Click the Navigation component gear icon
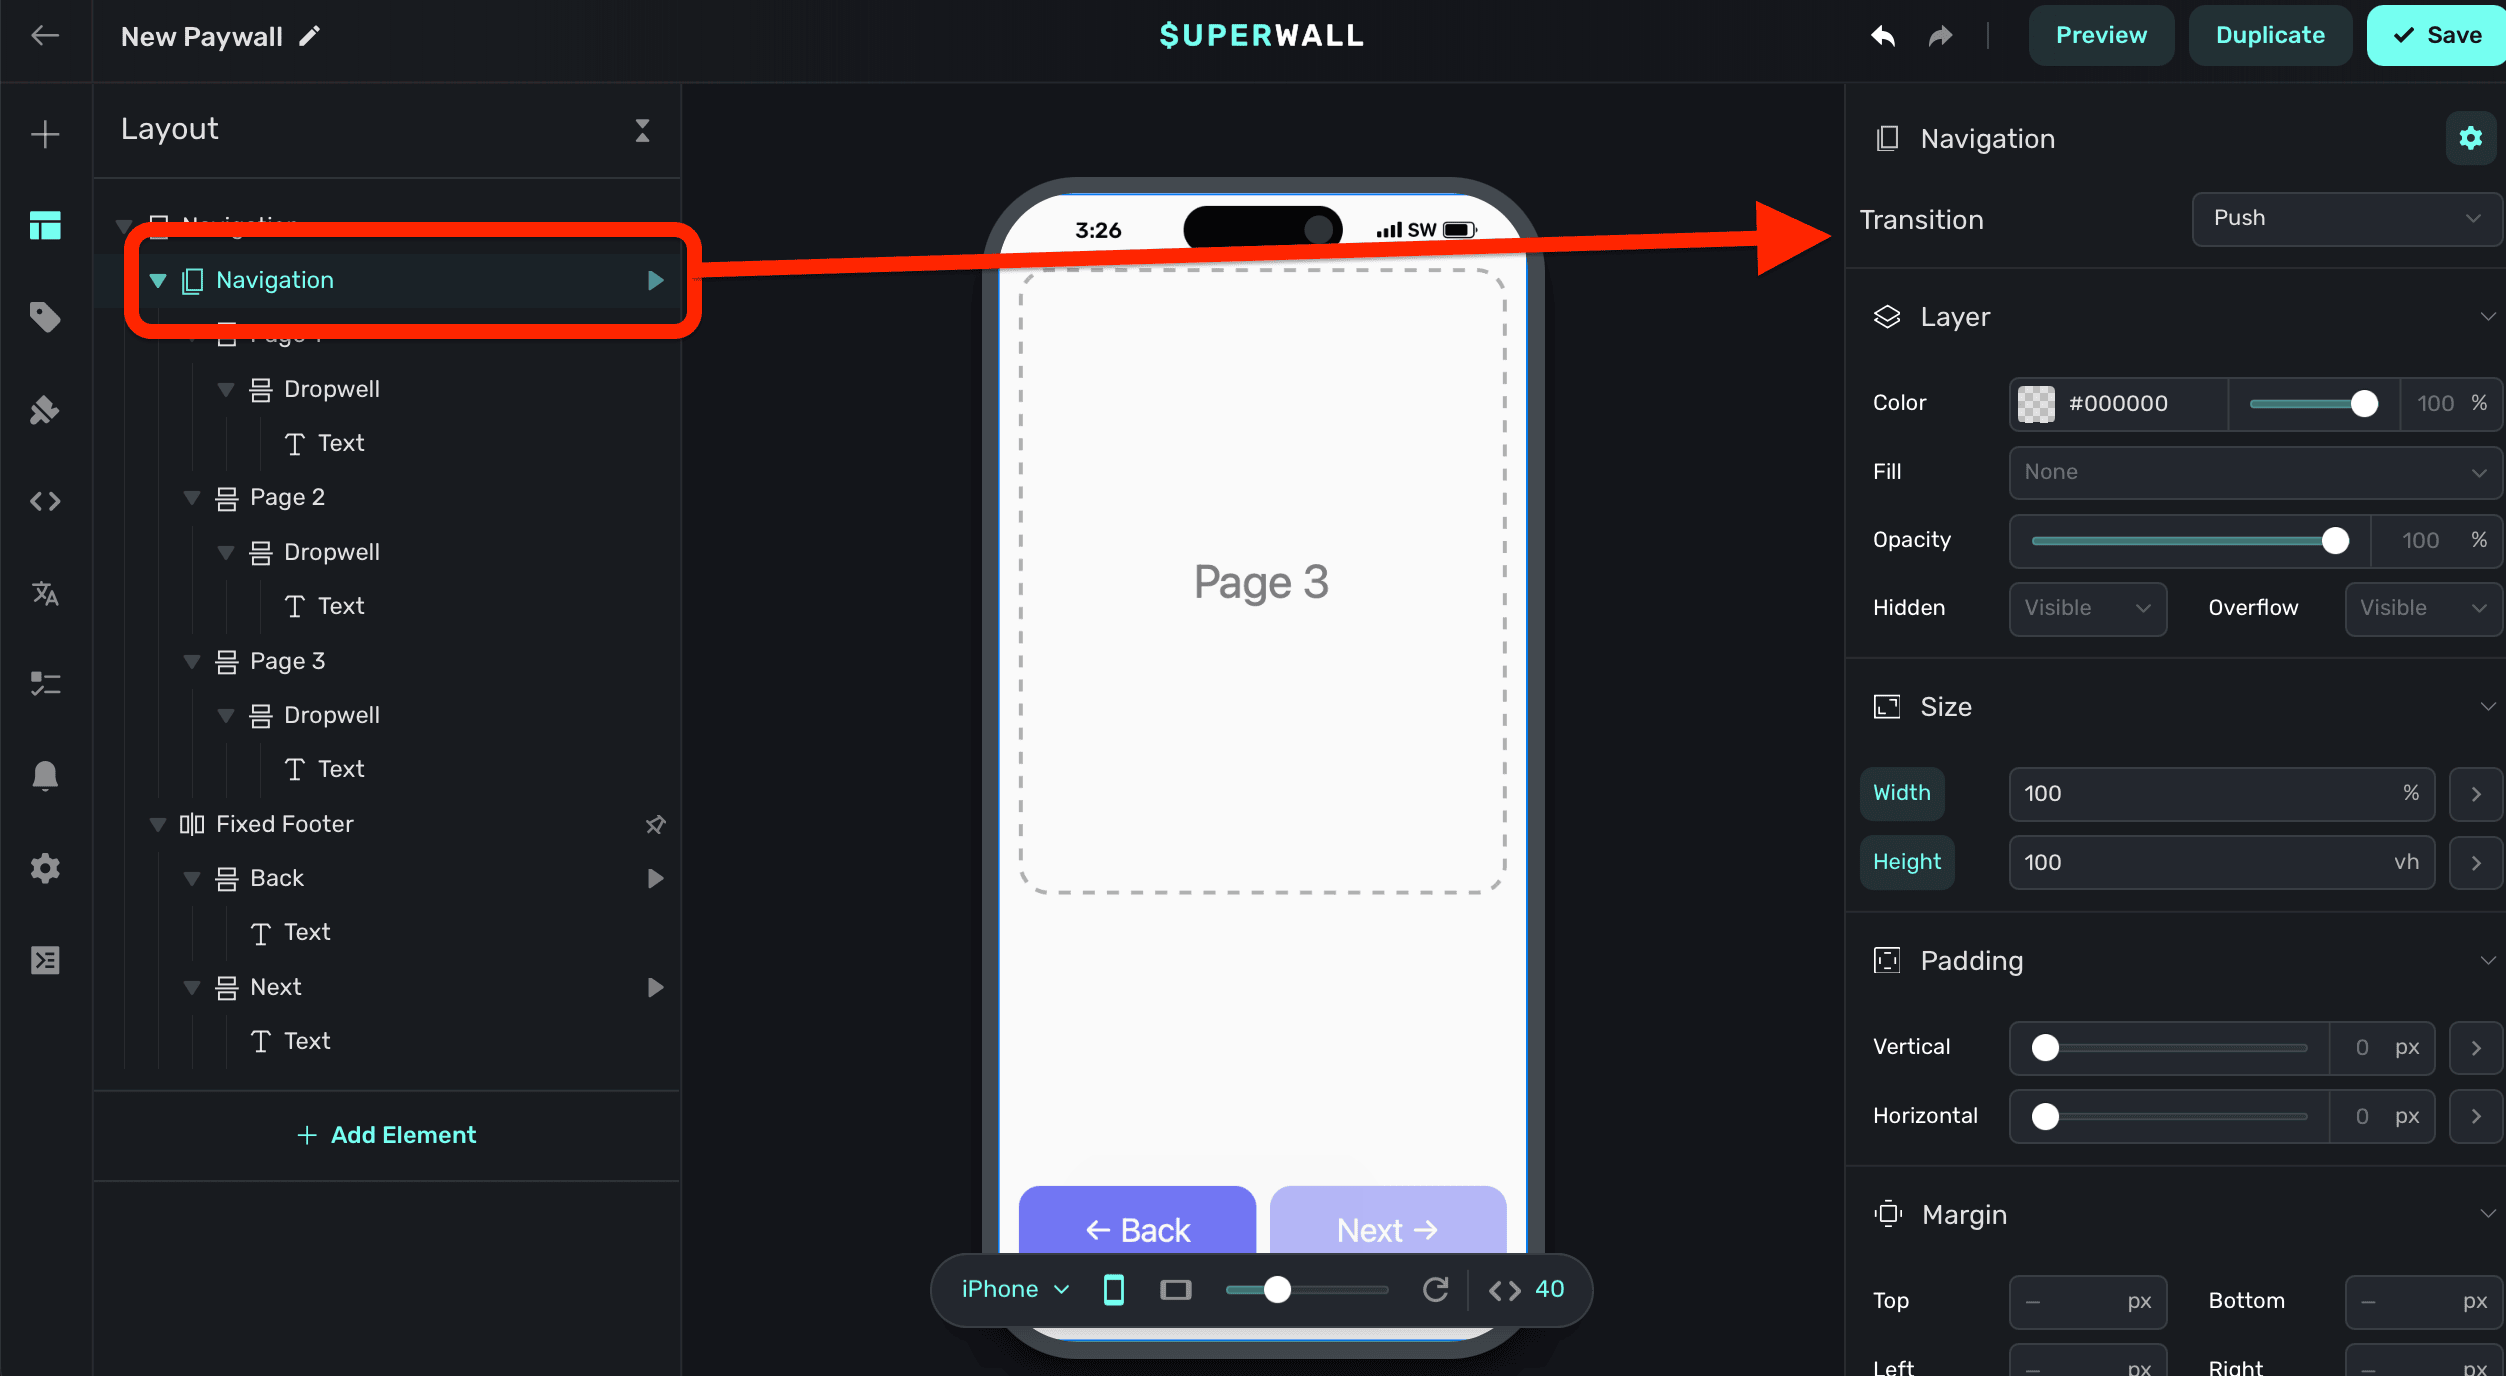The image size is (2506, 1376). click(2470, 138)
